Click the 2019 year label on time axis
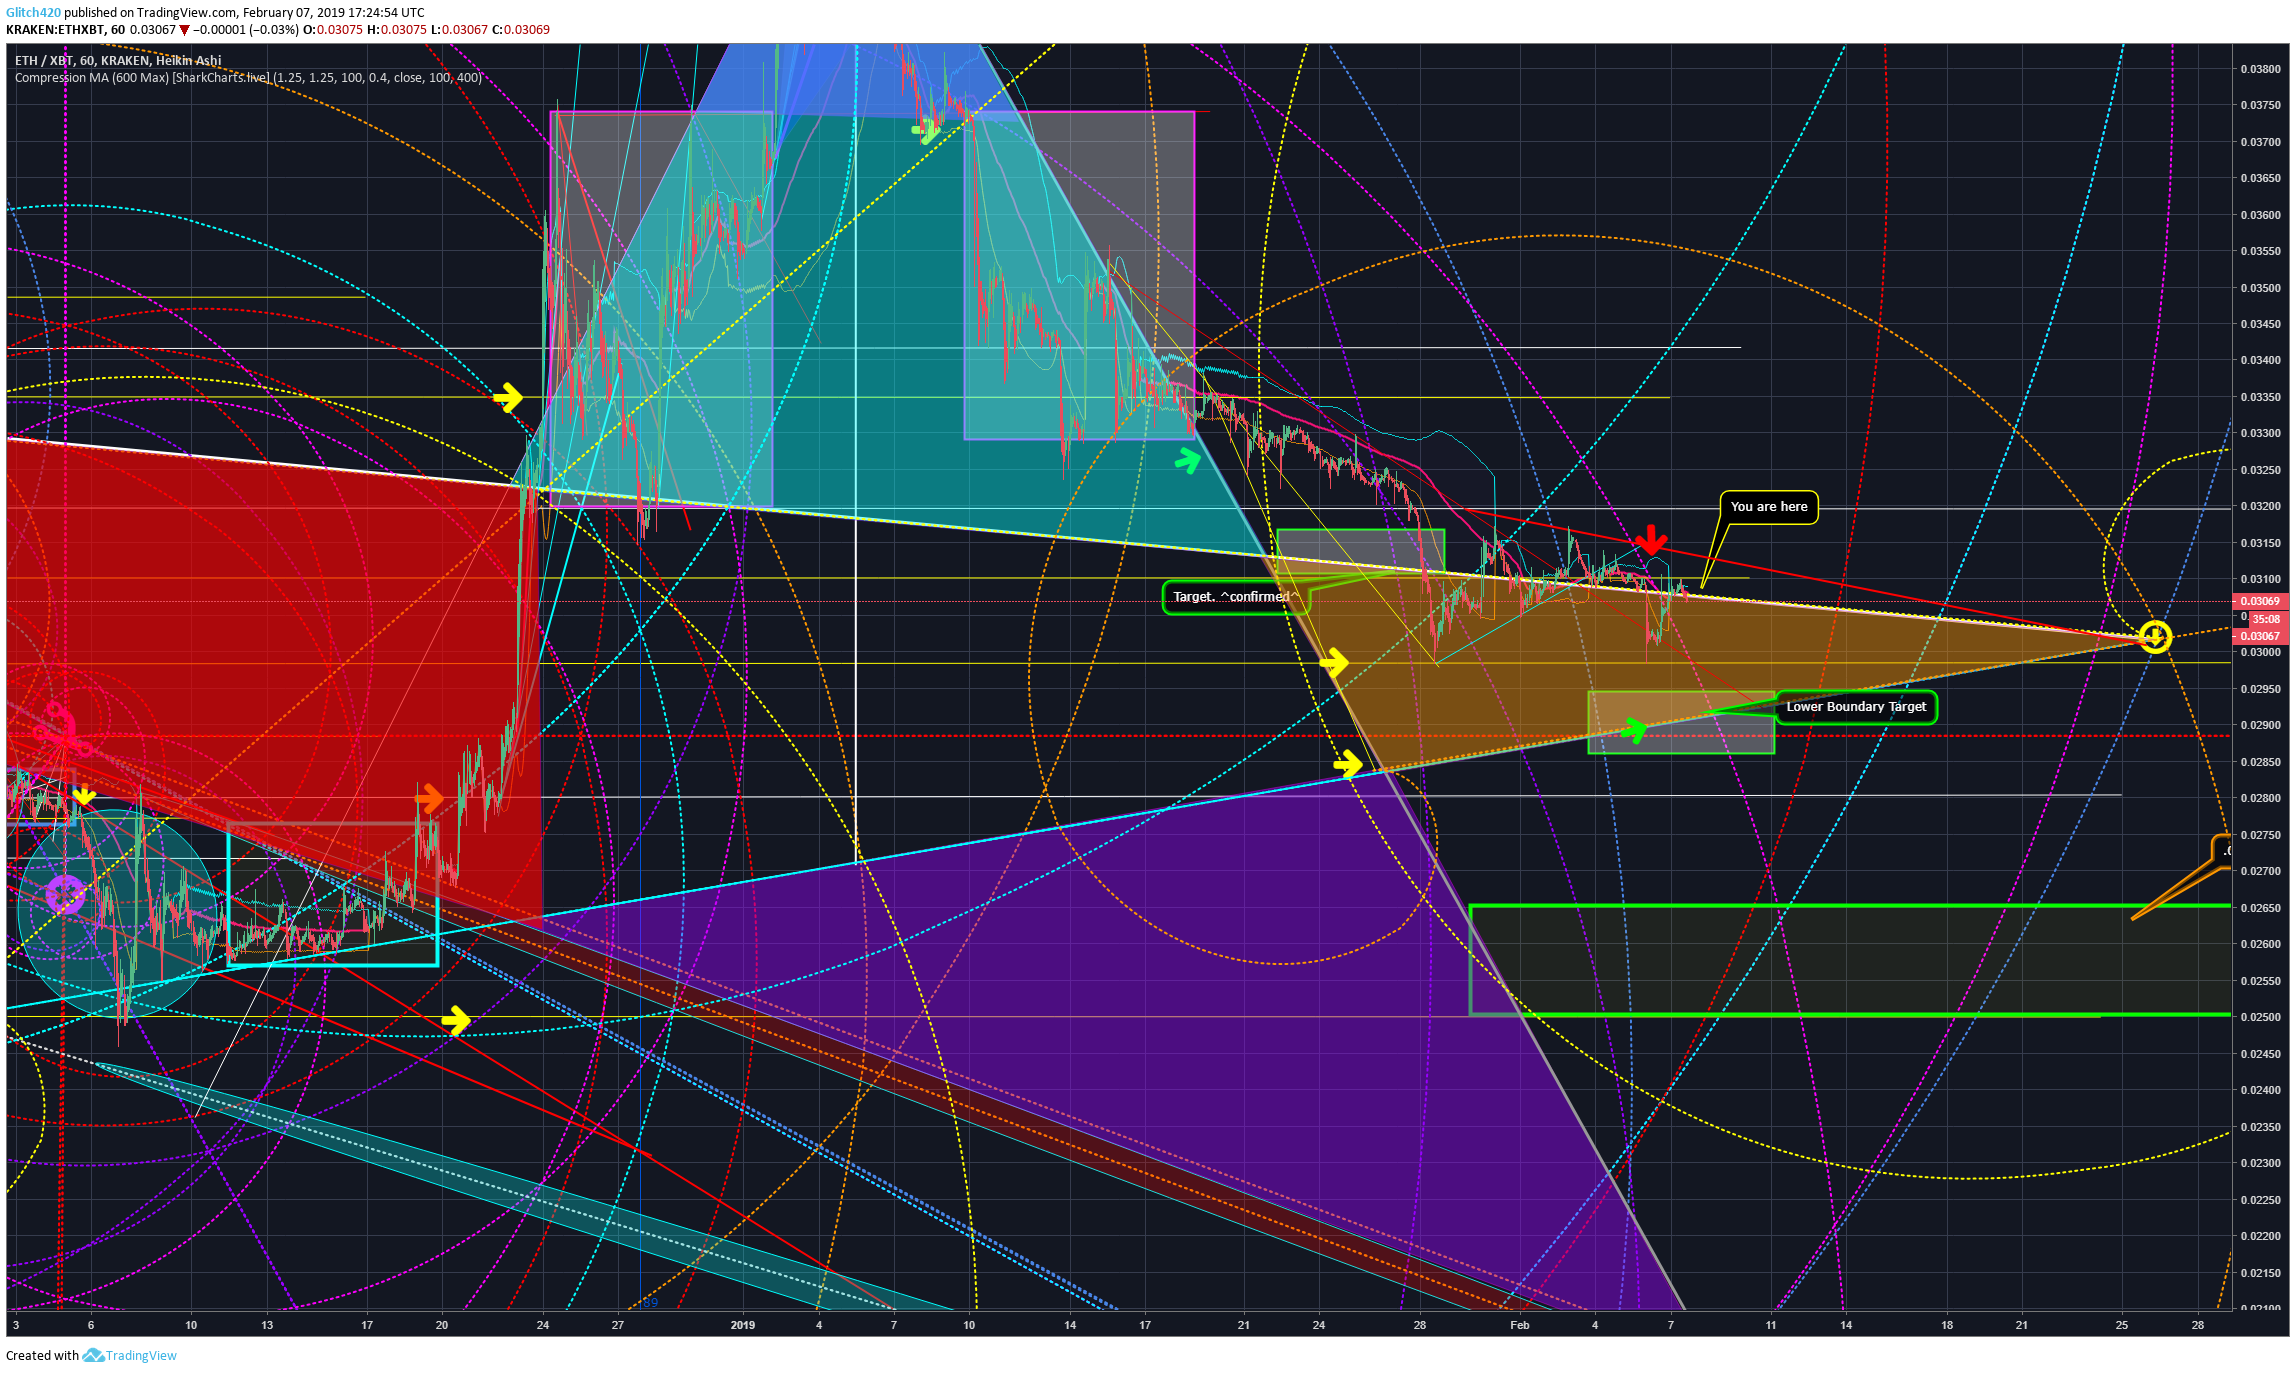 coord(743,1325)
